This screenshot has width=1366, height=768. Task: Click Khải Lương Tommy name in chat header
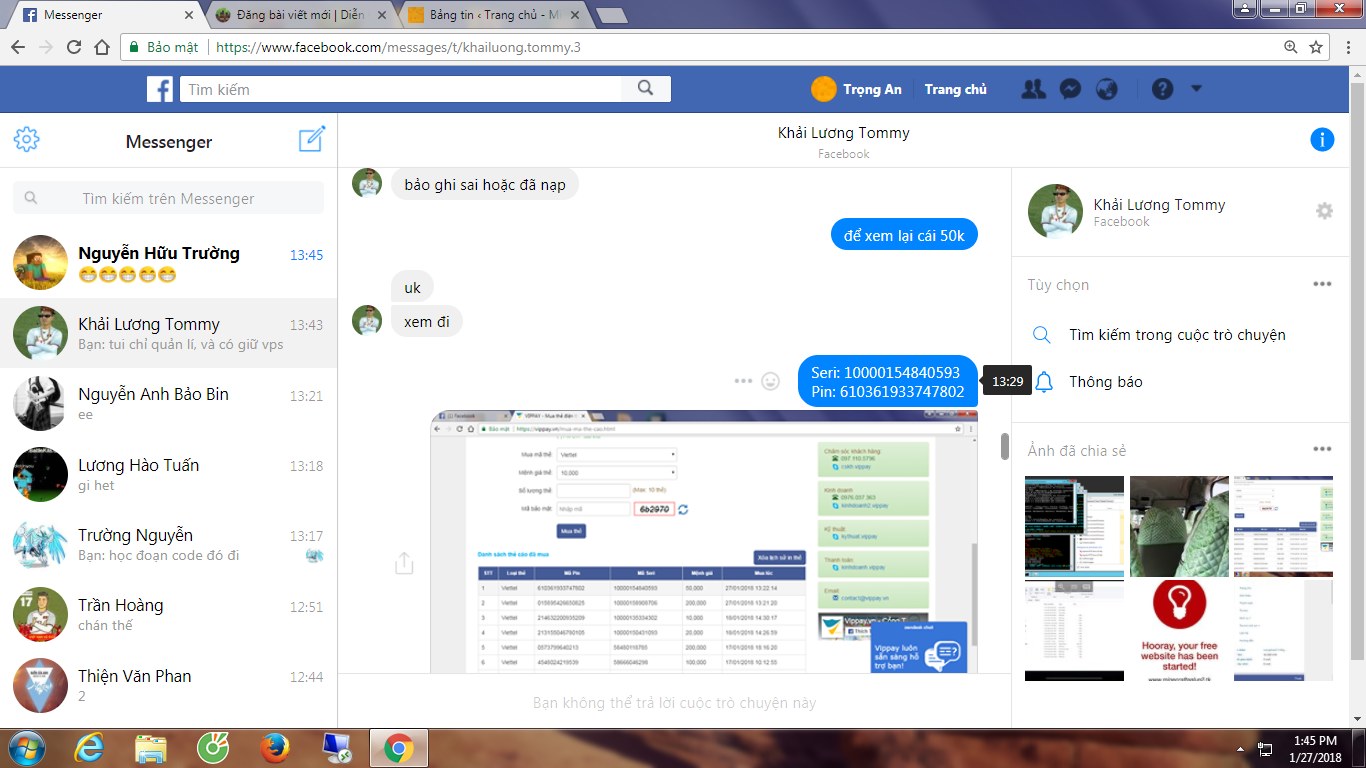coord(844,133)
